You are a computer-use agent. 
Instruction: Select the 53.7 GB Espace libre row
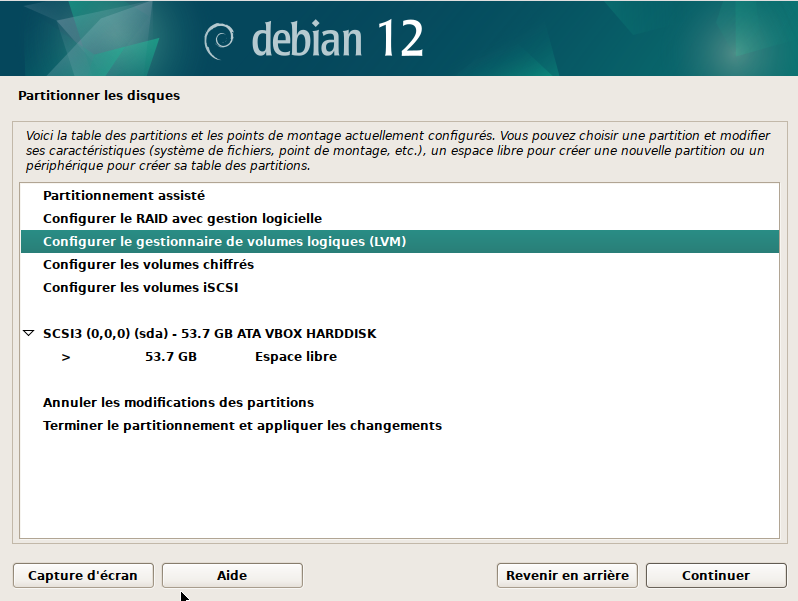(x=400, y=357)
